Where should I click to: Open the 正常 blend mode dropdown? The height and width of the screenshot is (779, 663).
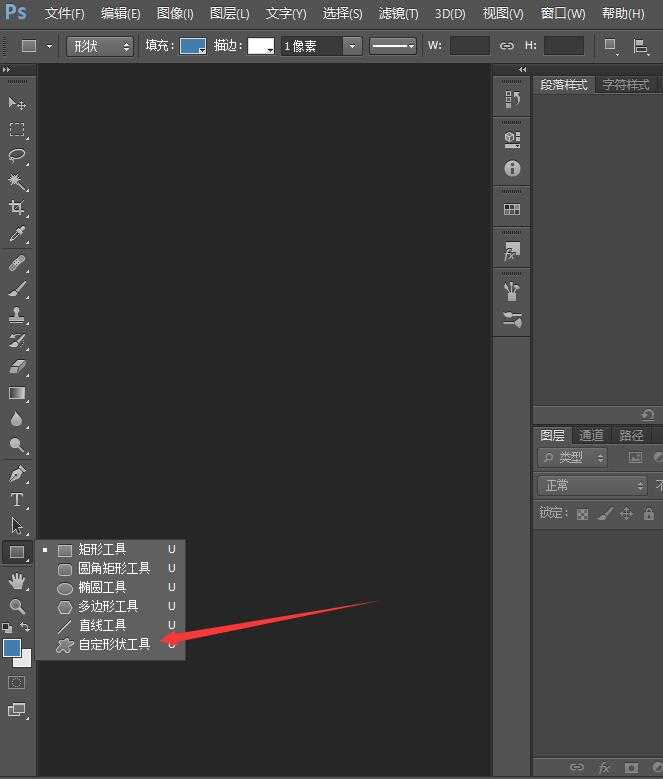593,485
